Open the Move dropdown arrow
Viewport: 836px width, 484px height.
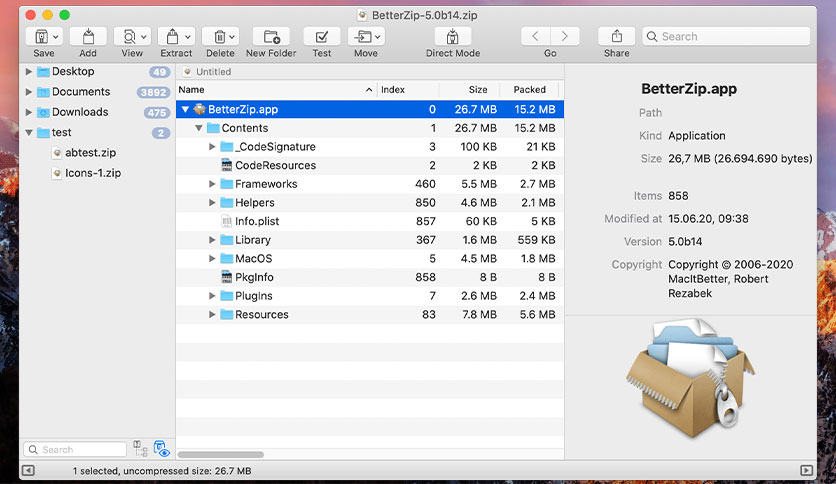pos(377,37)
